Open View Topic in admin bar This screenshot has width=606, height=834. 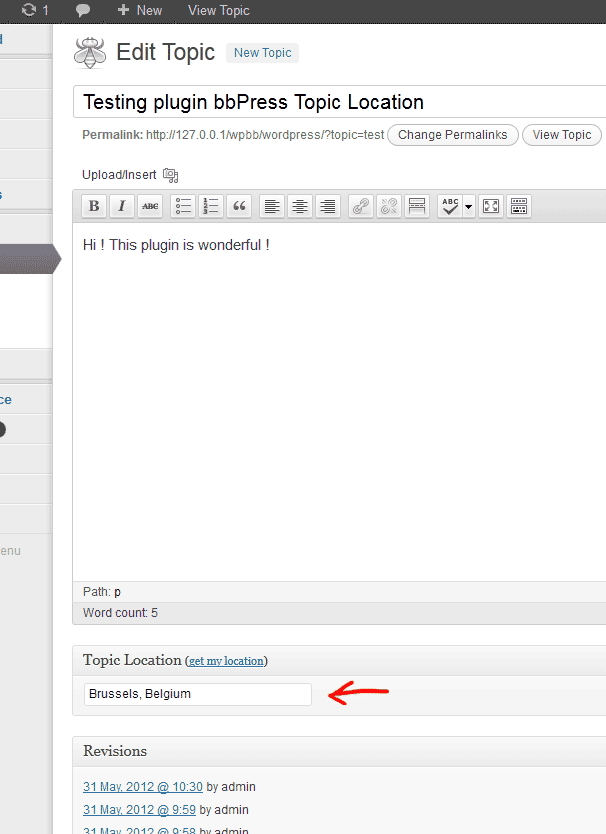tap(219, 11)
